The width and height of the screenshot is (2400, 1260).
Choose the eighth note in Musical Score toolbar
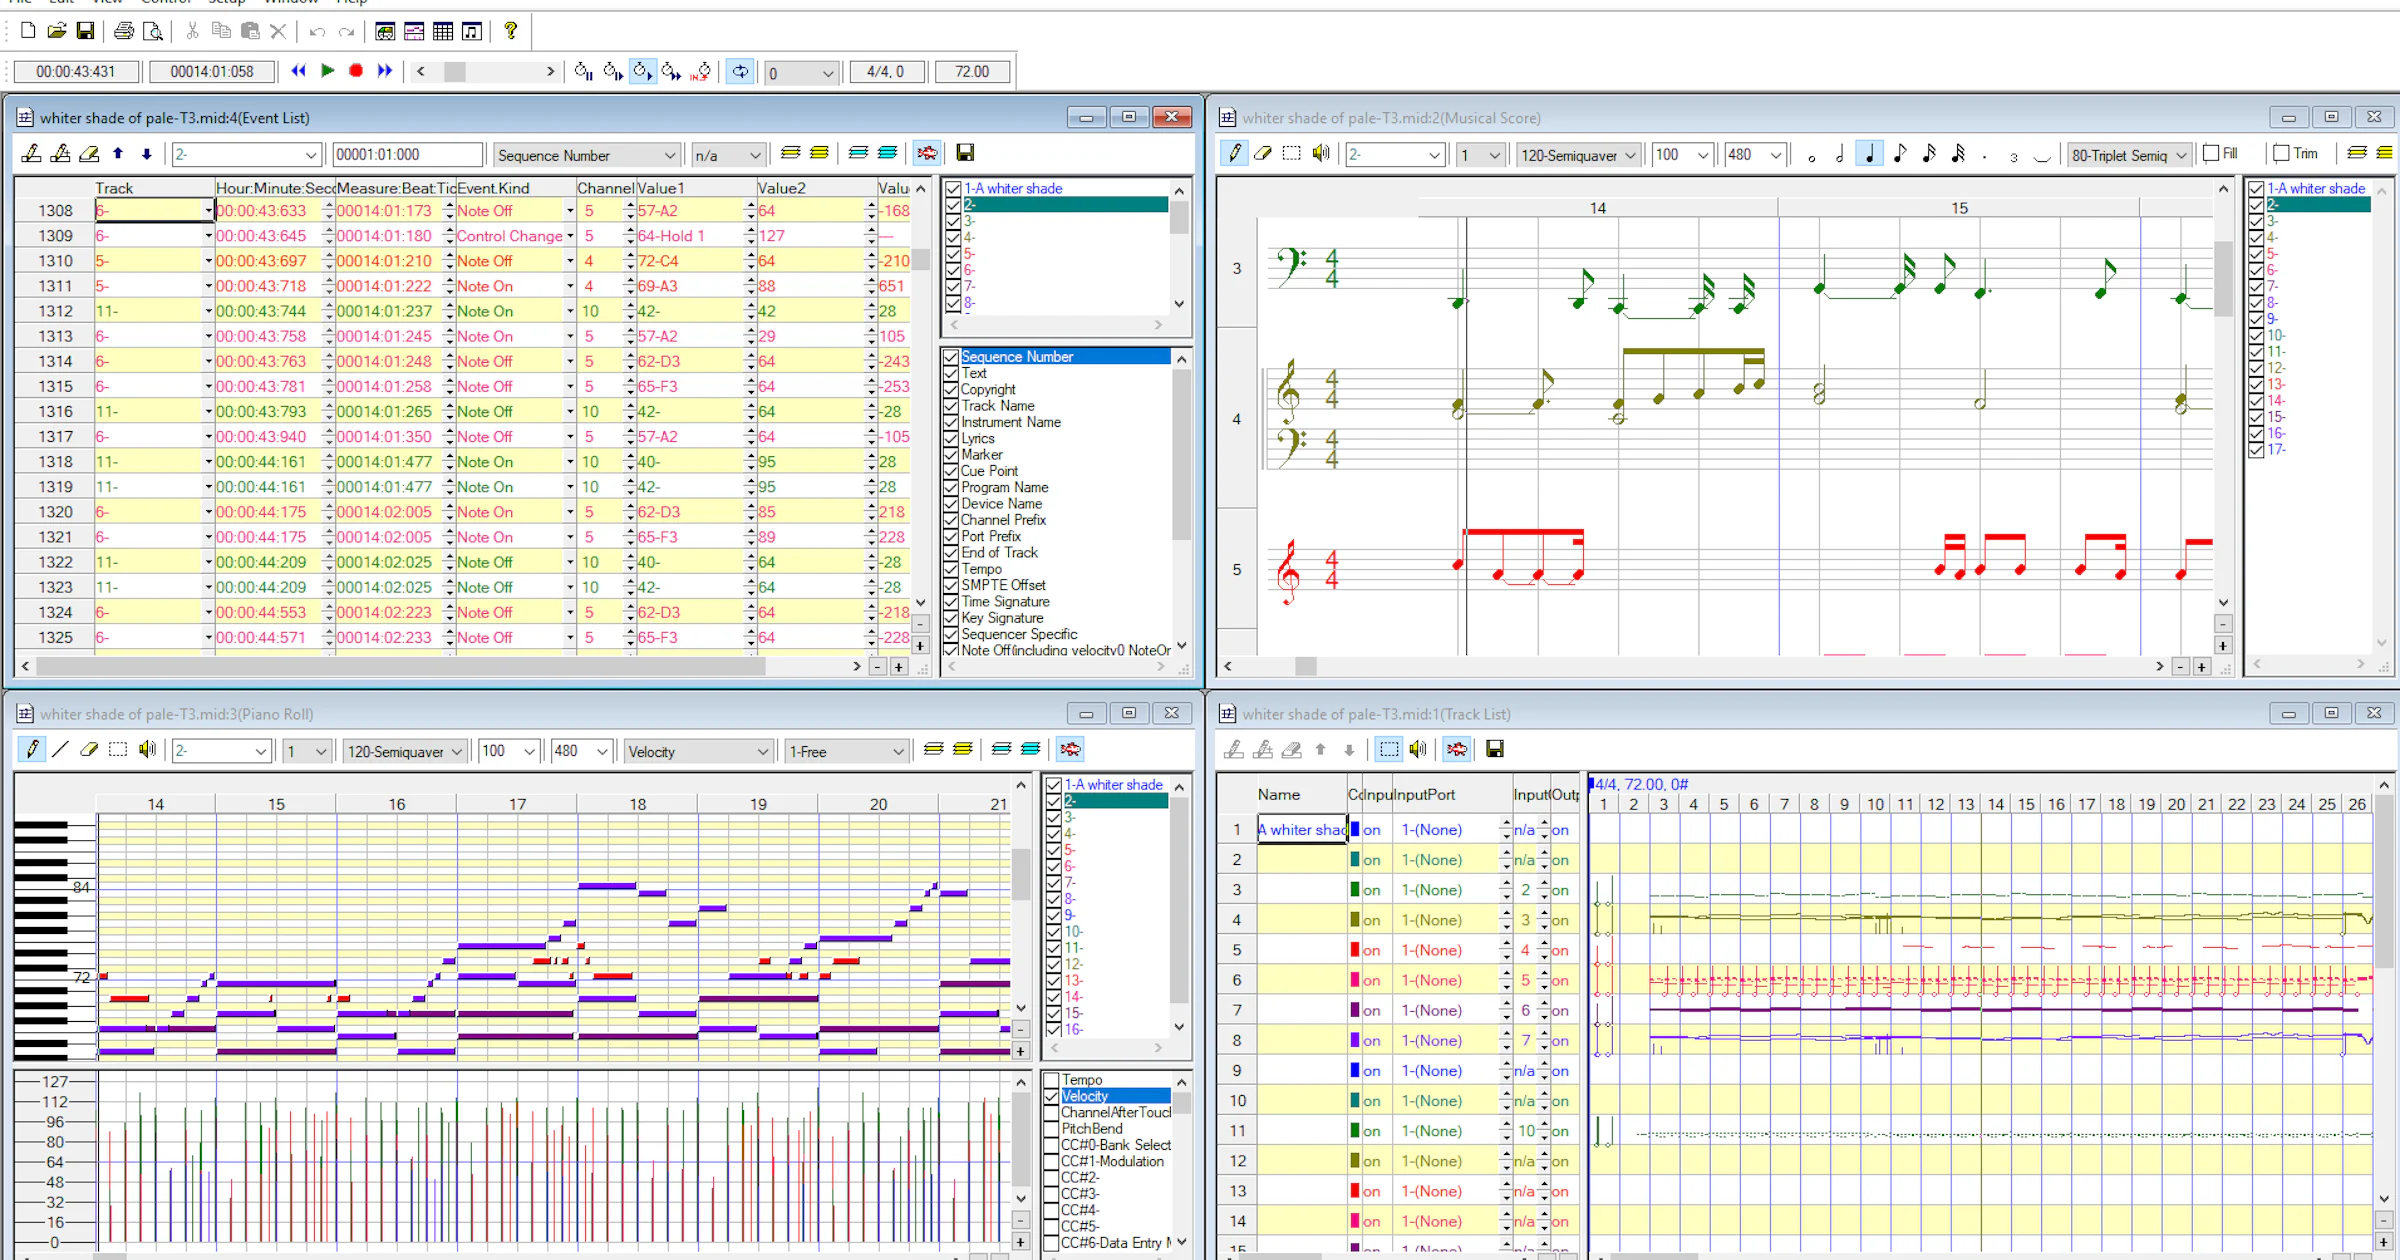coord(1899,153)
